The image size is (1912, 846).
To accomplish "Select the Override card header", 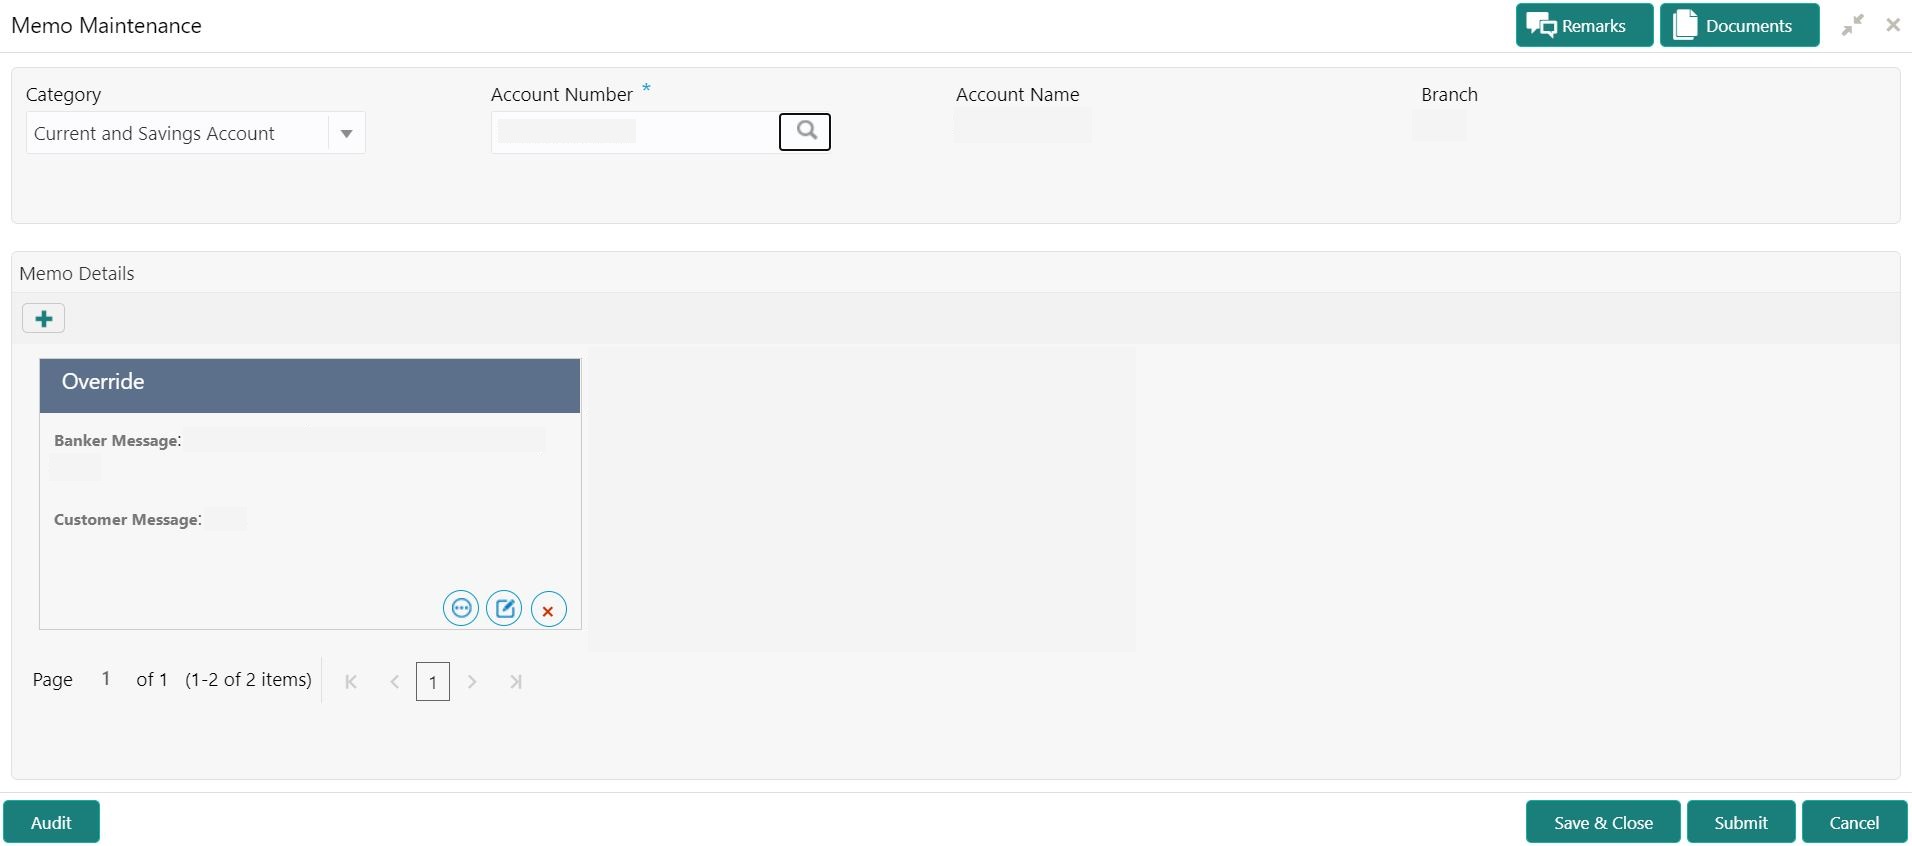I will tap(310, 385).
